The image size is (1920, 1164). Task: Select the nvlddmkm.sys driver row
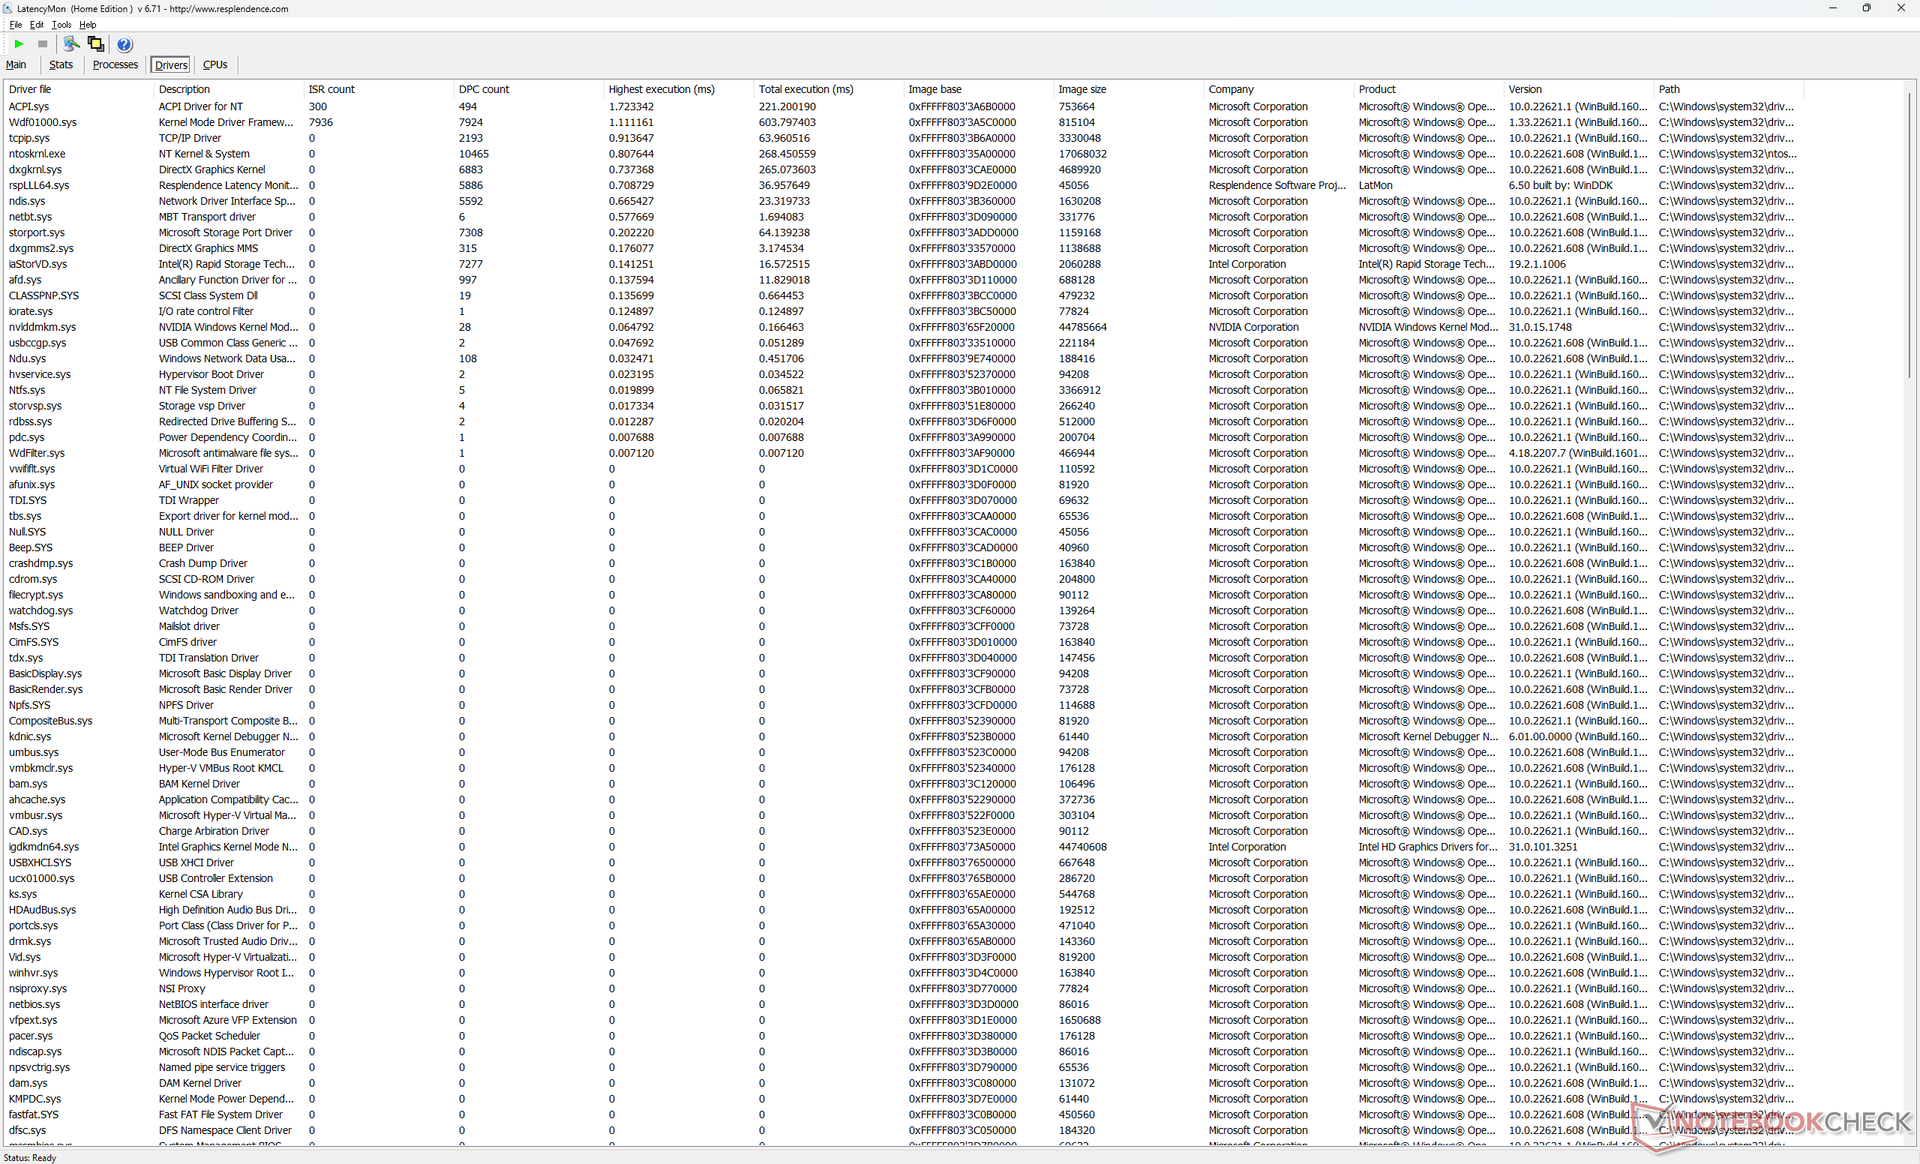pyautogui.click(x=42, y=327)
